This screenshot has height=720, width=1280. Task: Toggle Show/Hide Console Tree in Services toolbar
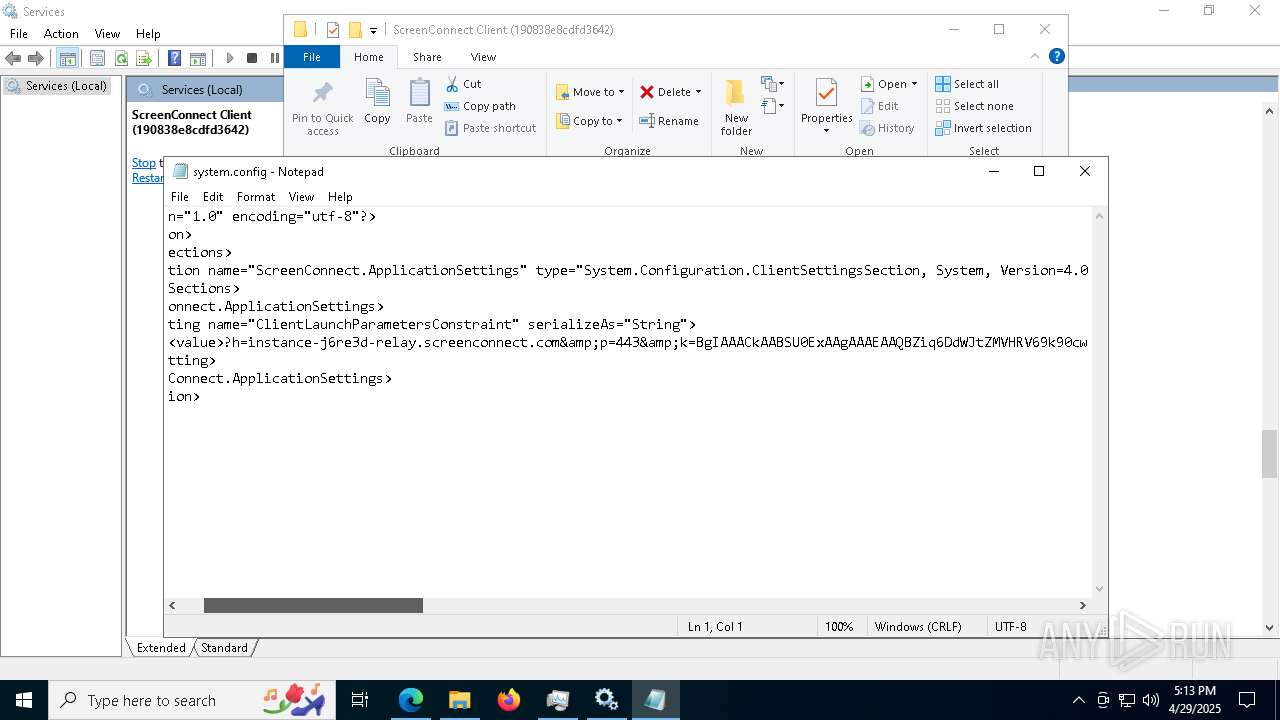[68, 59]
